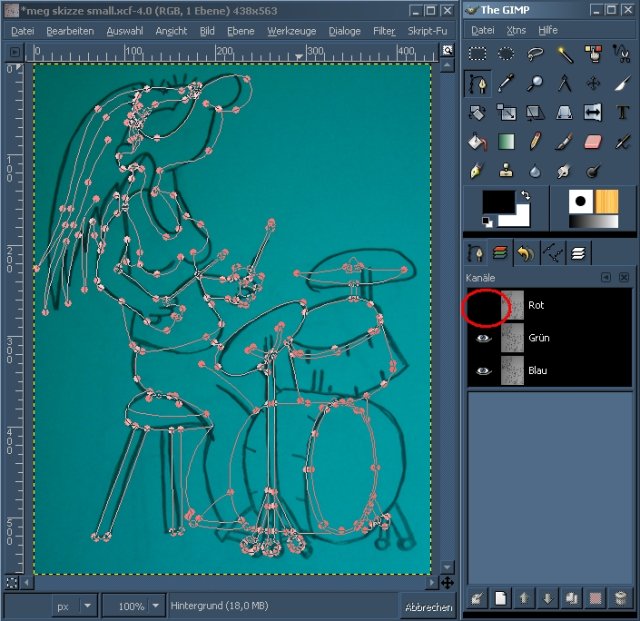Switch to the Layers tab in dock
The height and width of the screenshot is (621, 640).
point(578,253)
